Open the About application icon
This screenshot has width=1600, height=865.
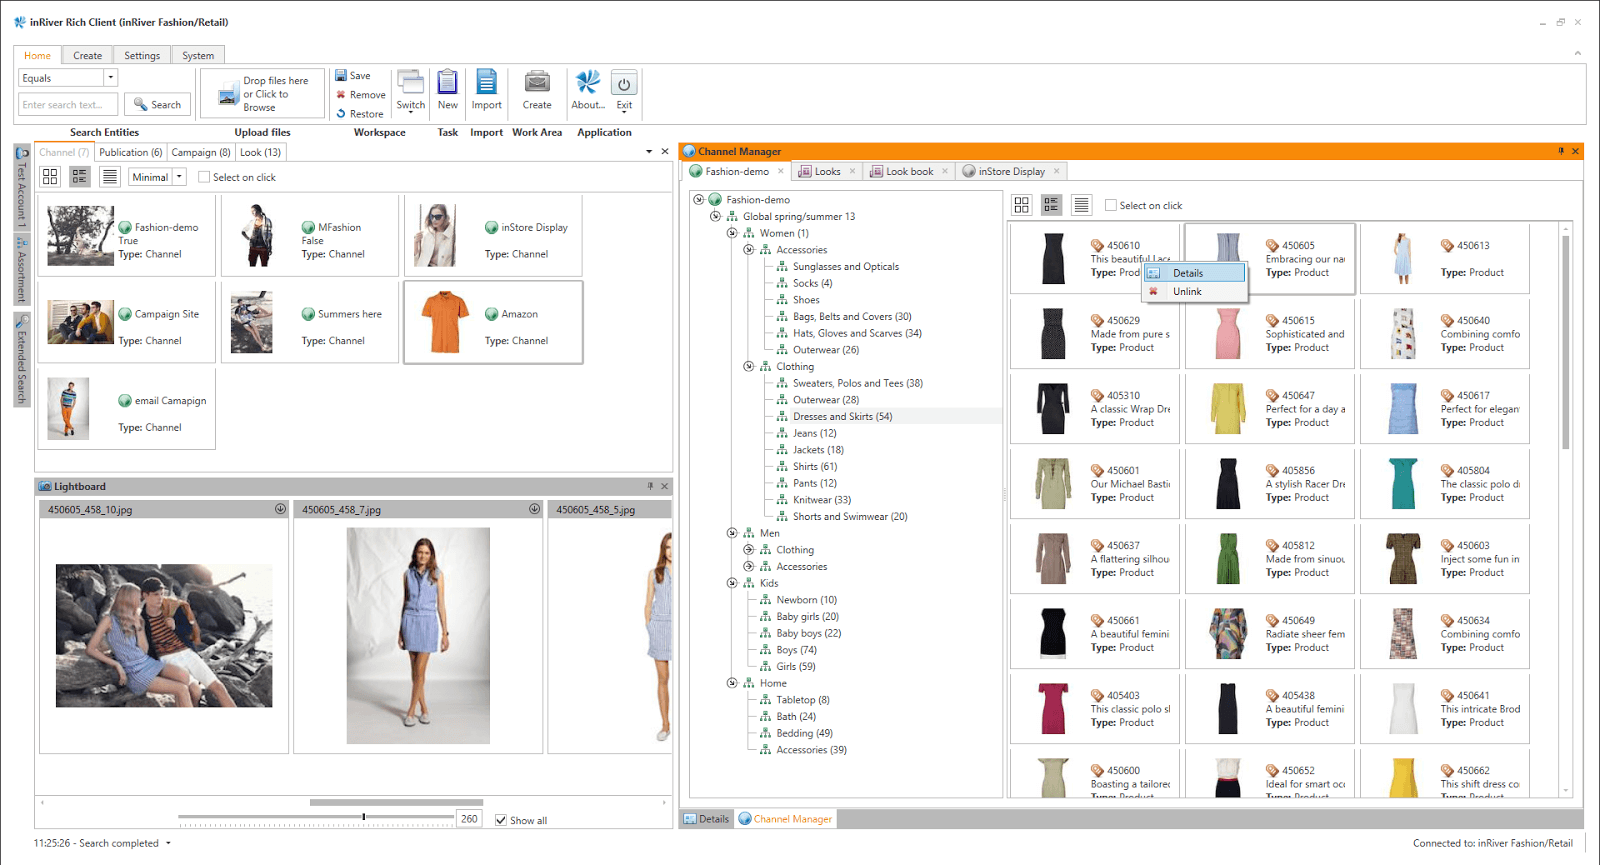click(588, 84)
